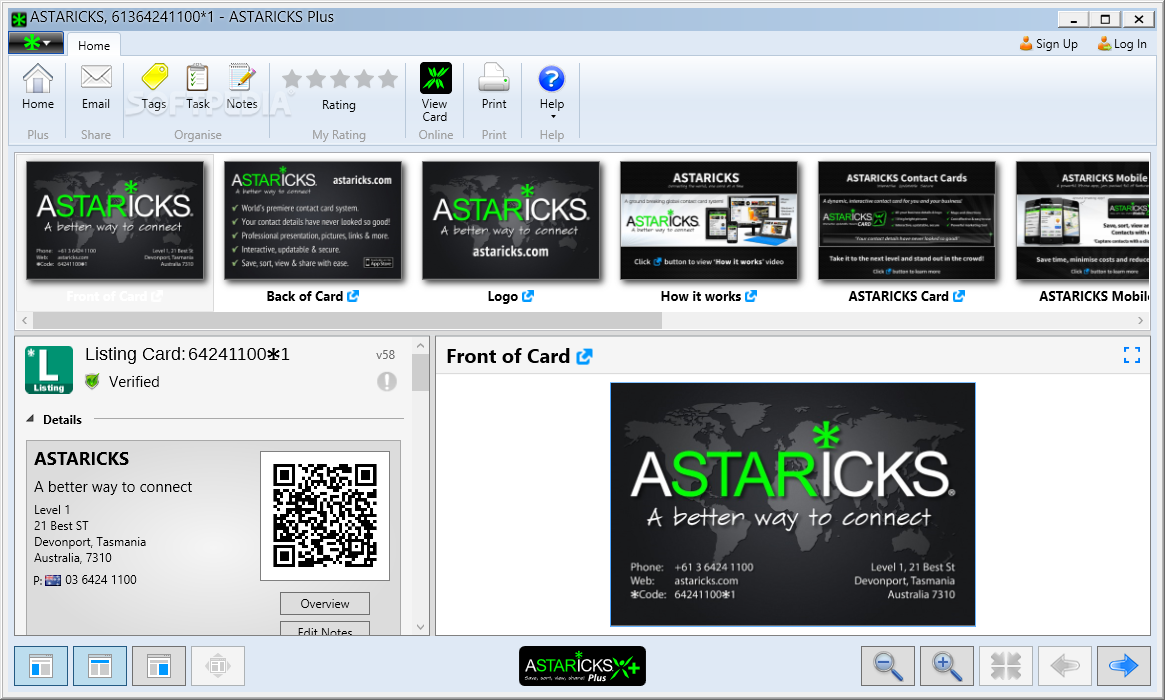Select the How it works thumbnail
This screenshot has width=1165, height=700.
[709, 221]
